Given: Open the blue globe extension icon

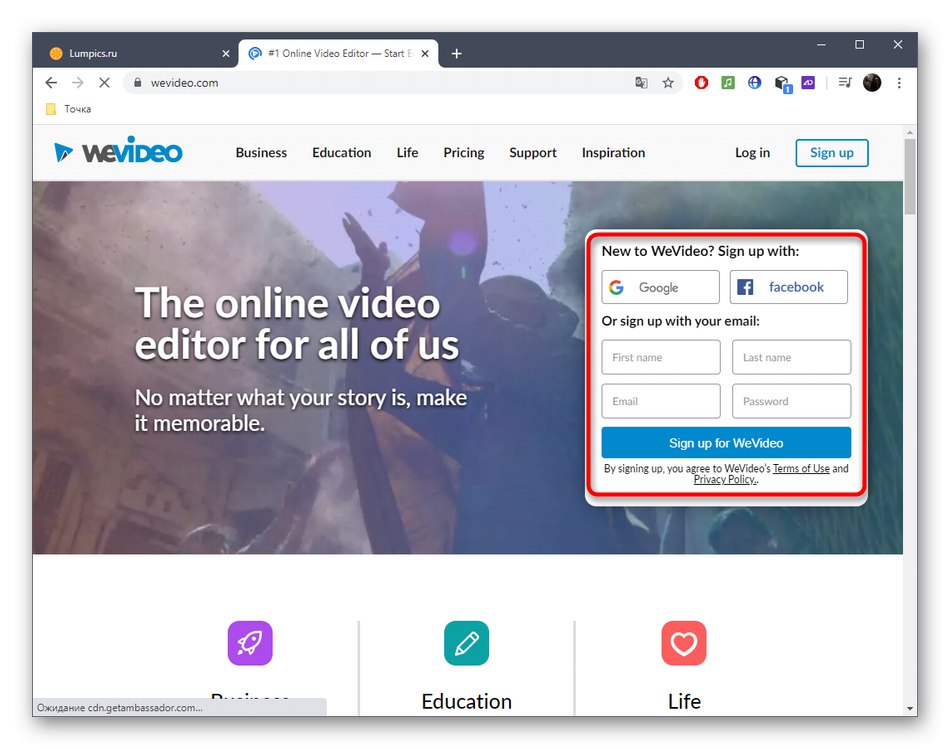Looking at the screenshot, I should coord(754,82).
